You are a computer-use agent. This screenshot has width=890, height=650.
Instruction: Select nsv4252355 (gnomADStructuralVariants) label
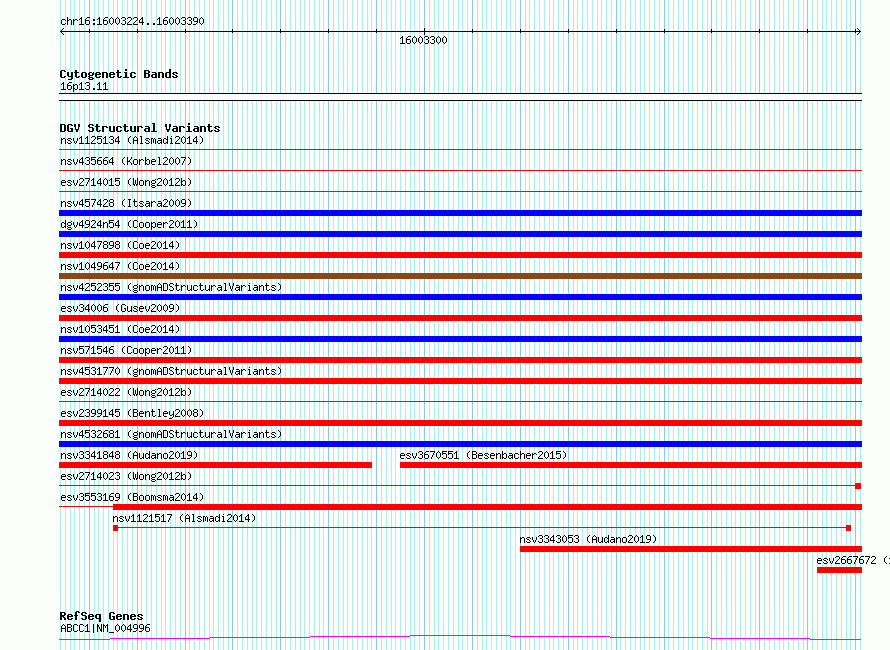pyautogui.click(x=171, y=287)
